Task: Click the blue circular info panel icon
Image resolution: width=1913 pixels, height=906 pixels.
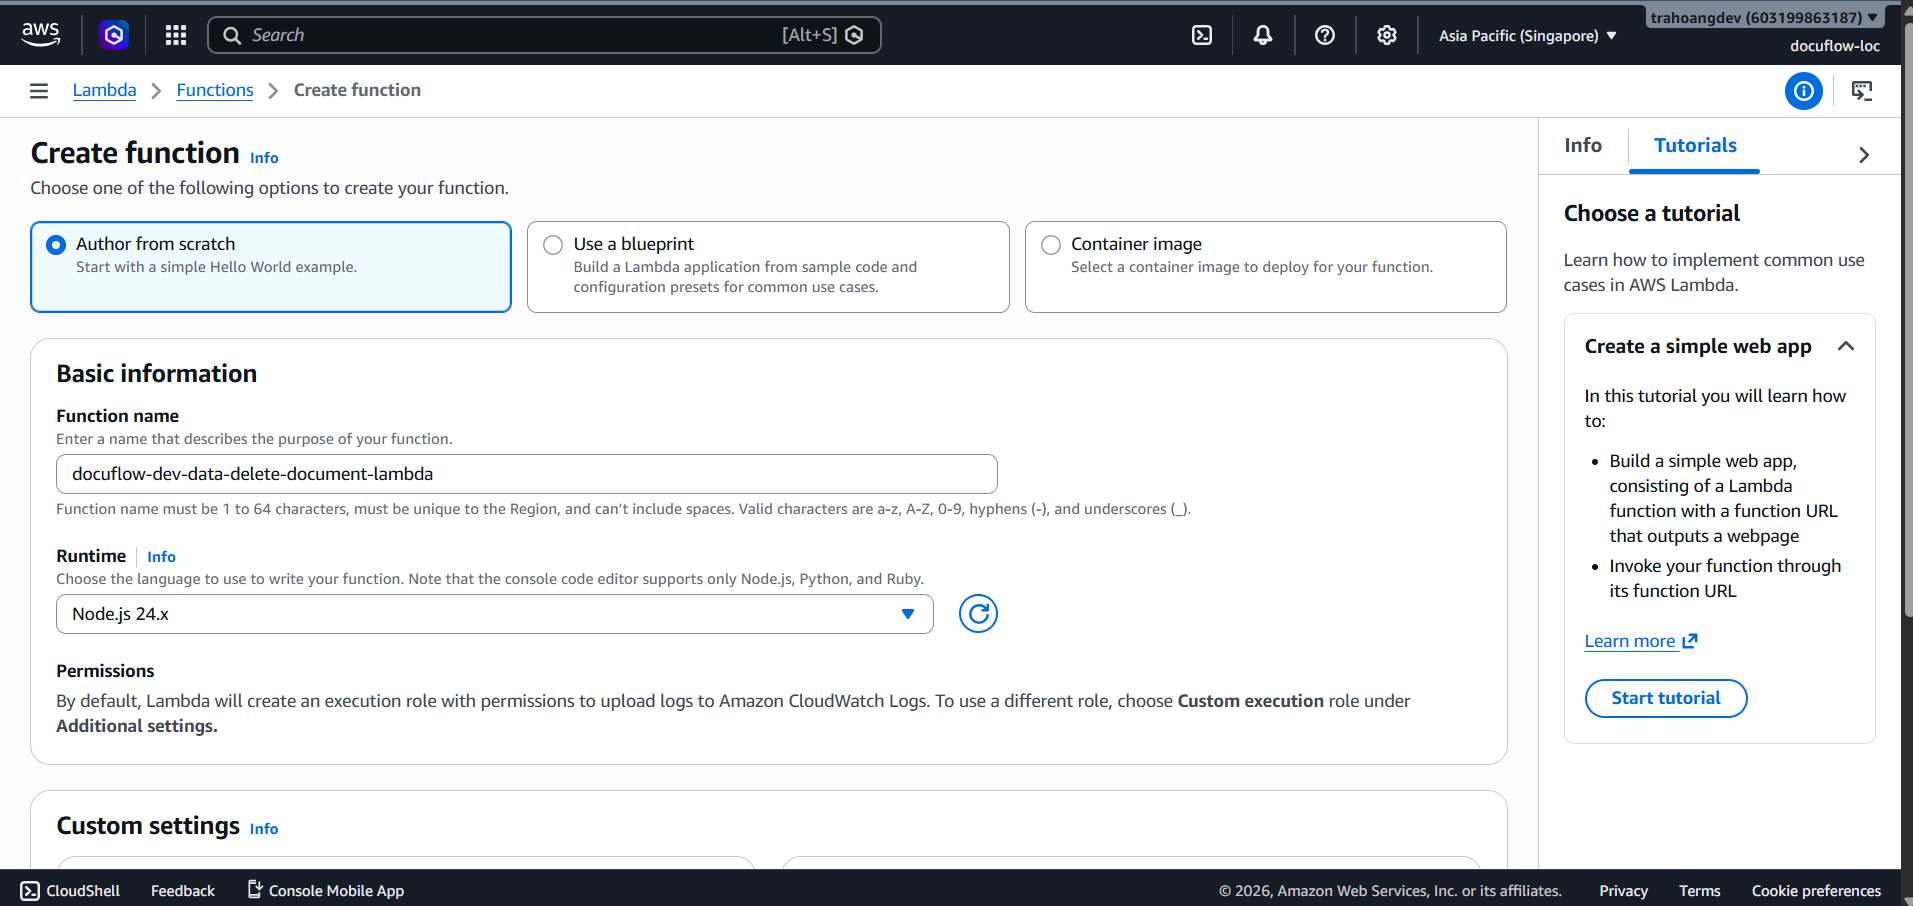Action: [1803, 91]
